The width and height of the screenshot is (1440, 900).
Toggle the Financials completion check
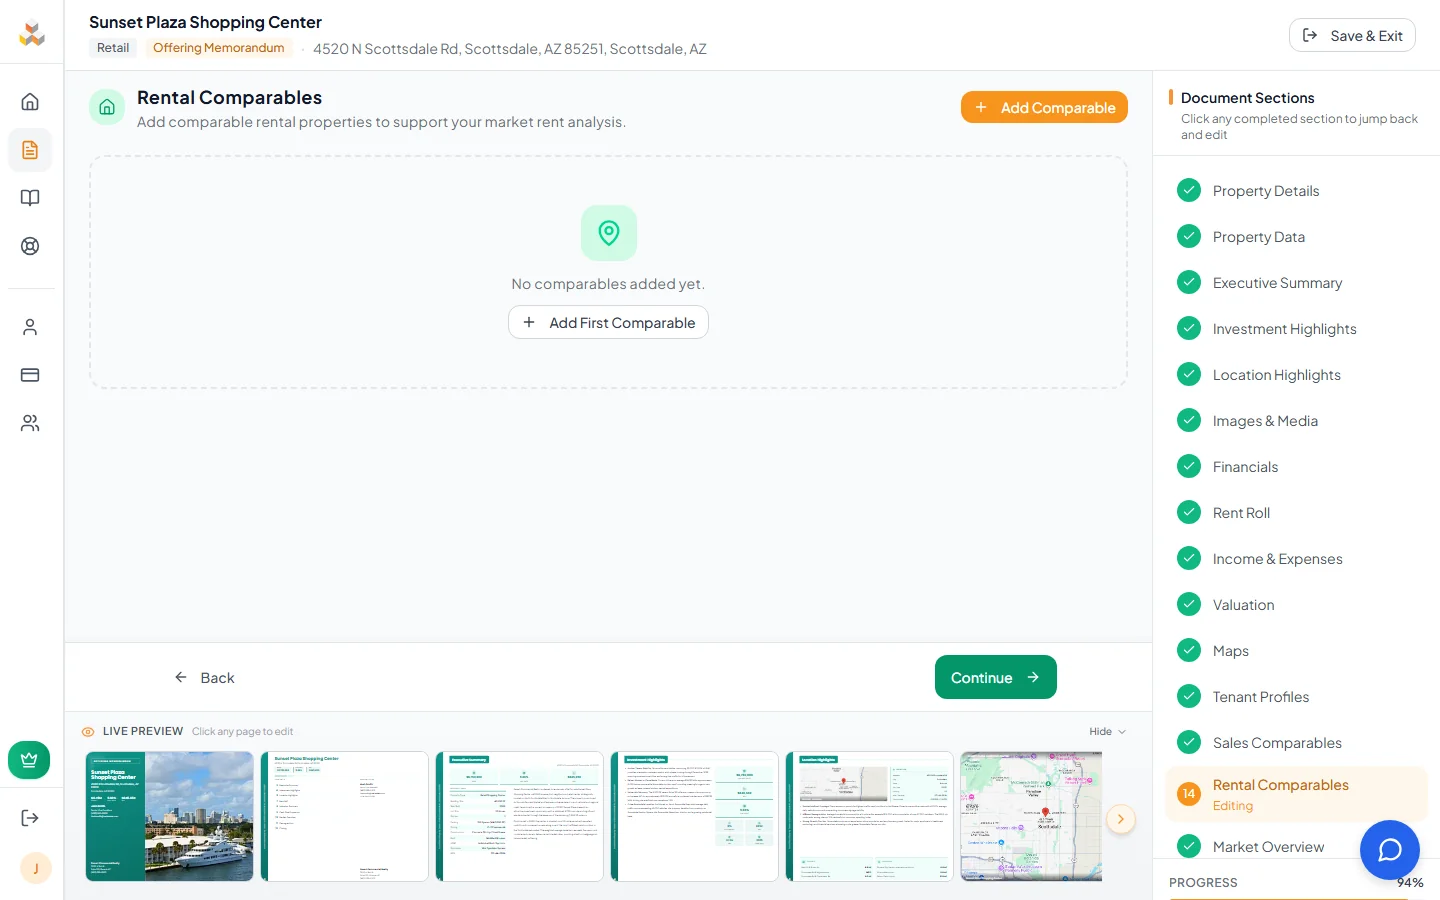click(x=1189, y=466)
